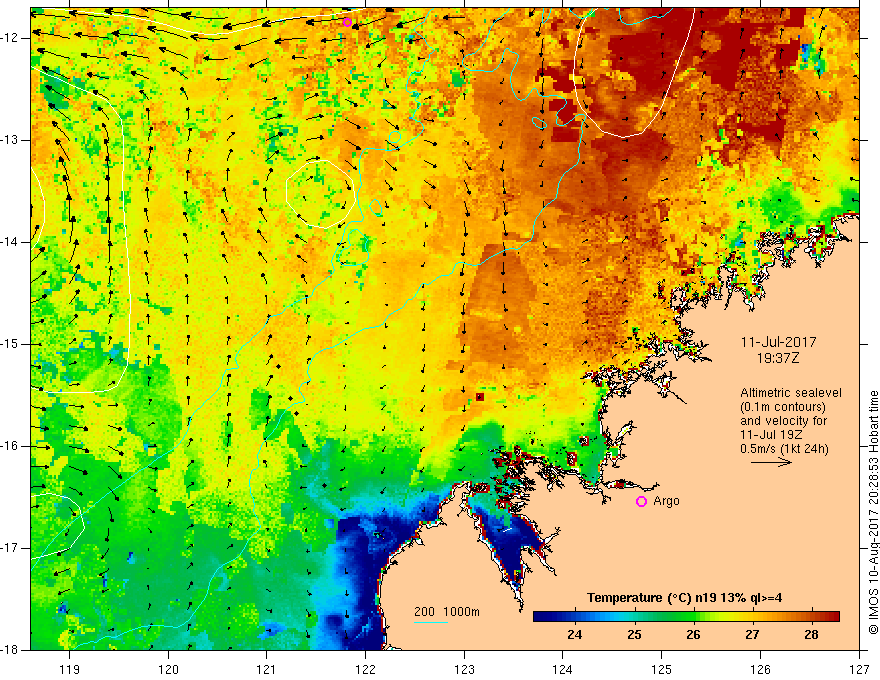Click the '25' color bar tick label
Viewport: 880px width, 680px height.
(634, 635)
